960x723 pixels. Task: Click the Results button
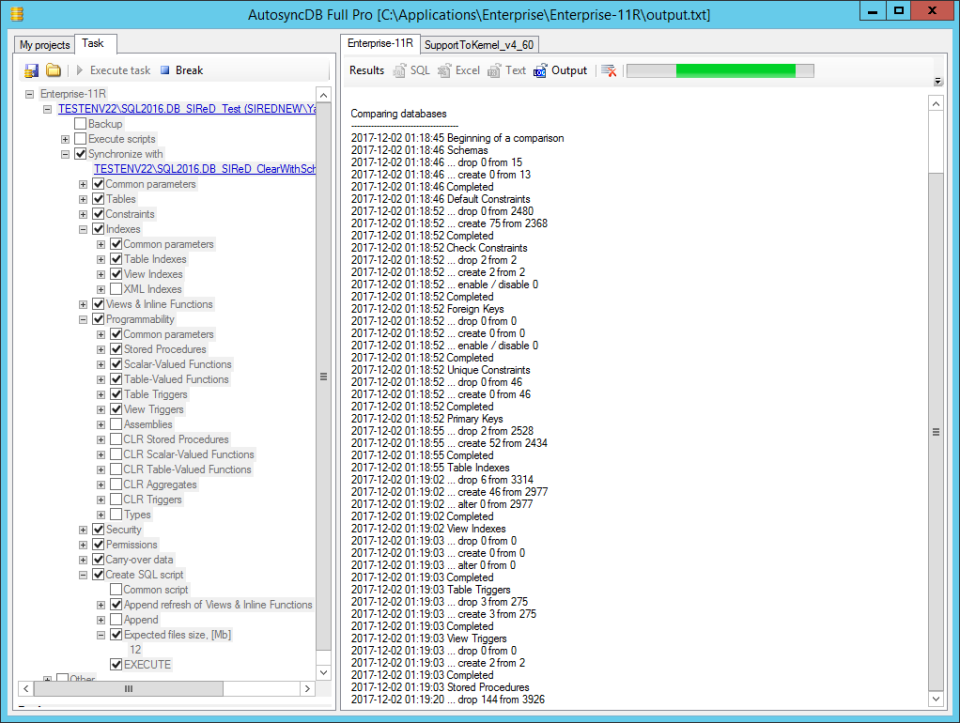click(x=367, y=70)
